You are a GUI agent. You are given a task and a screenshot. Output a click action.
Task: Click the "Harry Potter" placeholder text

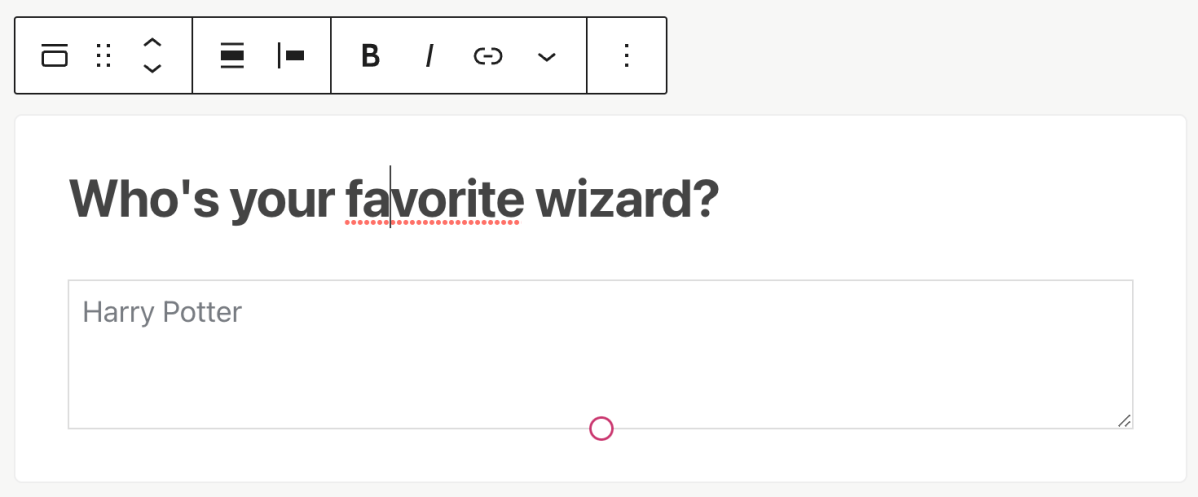pos(162,312)
